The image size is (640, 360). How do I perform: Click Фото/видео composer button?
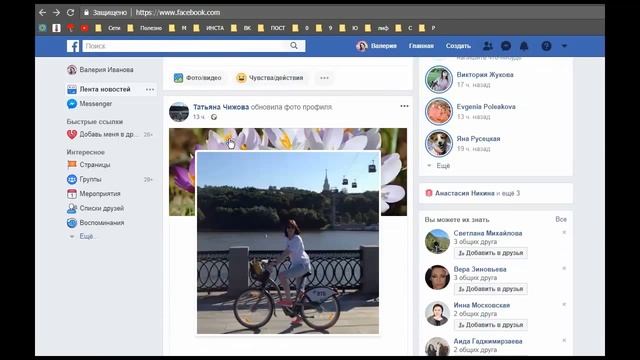pyautogui.click(x=198, y=78)
